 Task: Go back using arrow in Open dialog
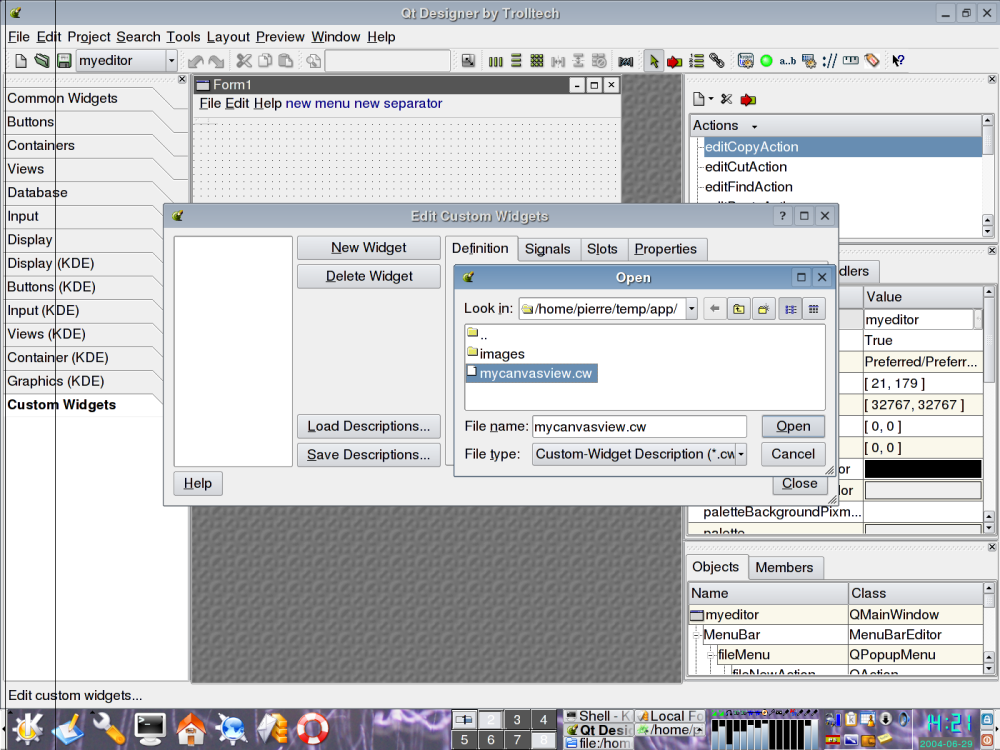[x=715, y=309]
